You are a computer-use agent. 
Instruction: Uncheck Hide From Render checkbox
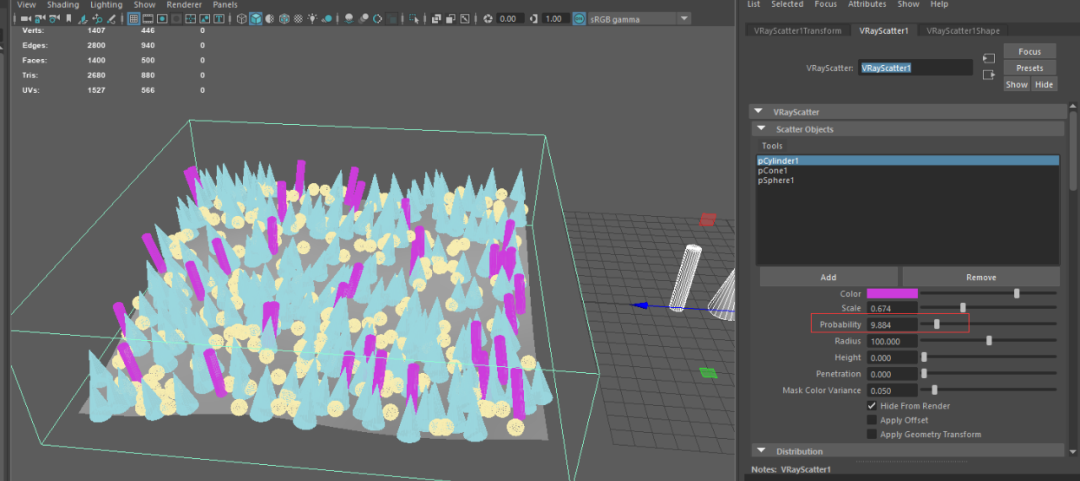872,406
